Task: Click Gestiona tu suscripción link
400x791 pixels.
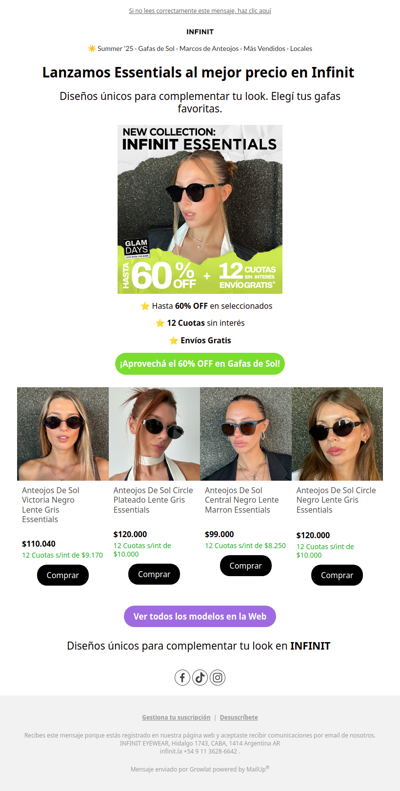Action: pyautogui.click(x=176, y=717)
